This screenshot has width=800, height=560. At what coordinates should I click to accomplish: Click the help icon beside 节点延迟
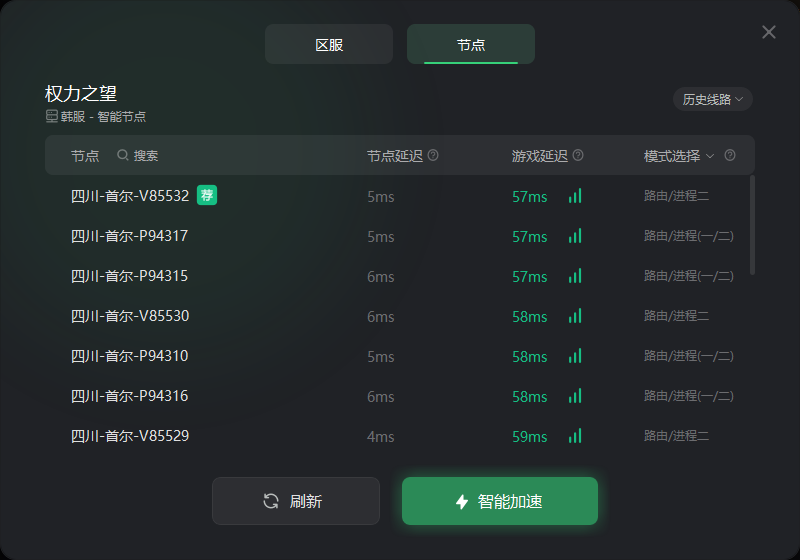(433, 155)
